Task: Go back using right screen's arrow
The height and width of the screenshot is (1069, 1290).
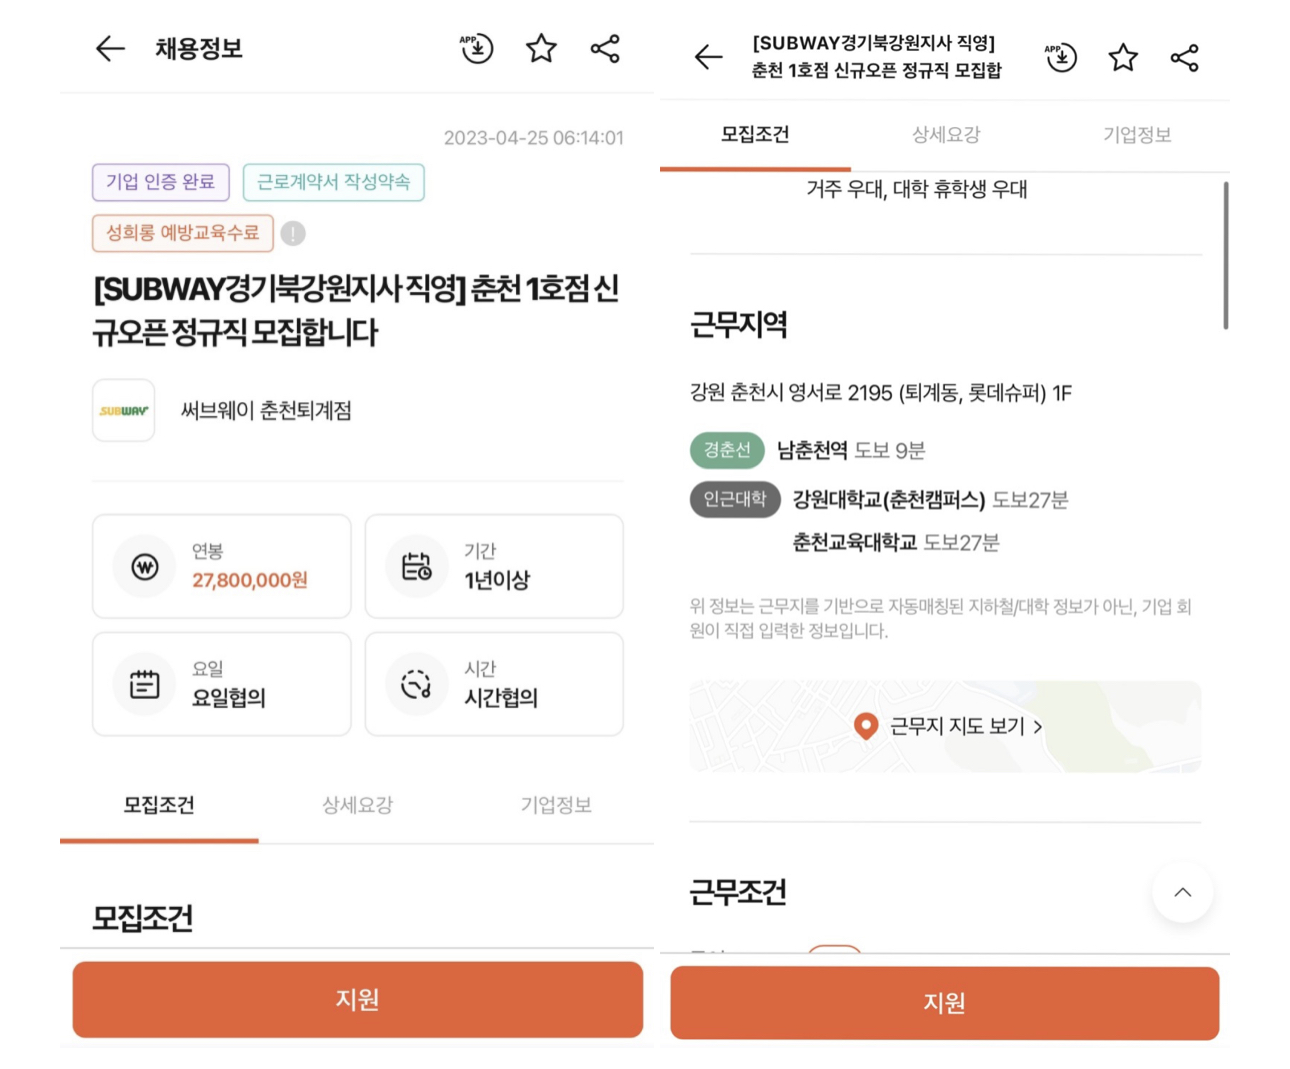Action: pos(708,57)
